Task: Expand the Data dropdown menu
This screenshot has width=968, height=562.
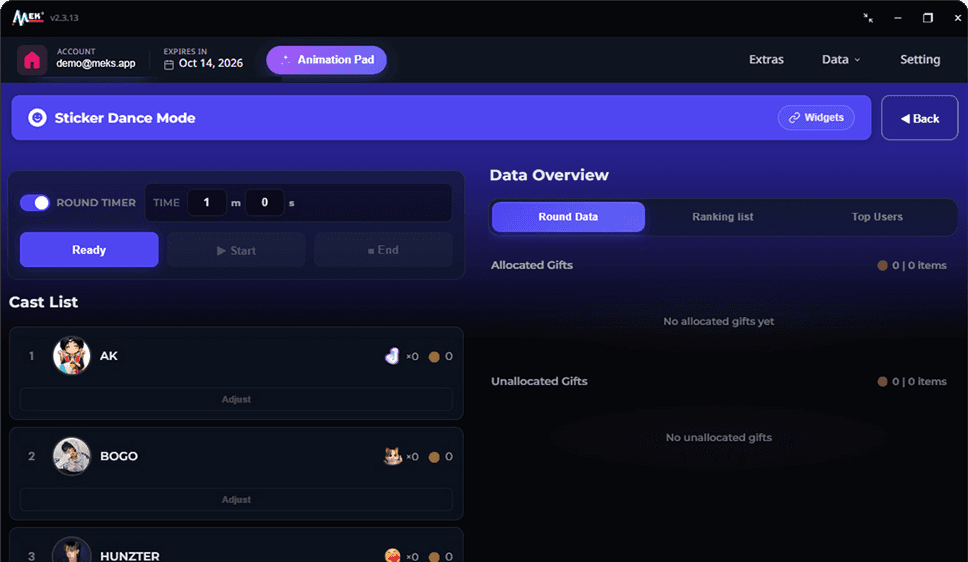Action: pos(841,59)
